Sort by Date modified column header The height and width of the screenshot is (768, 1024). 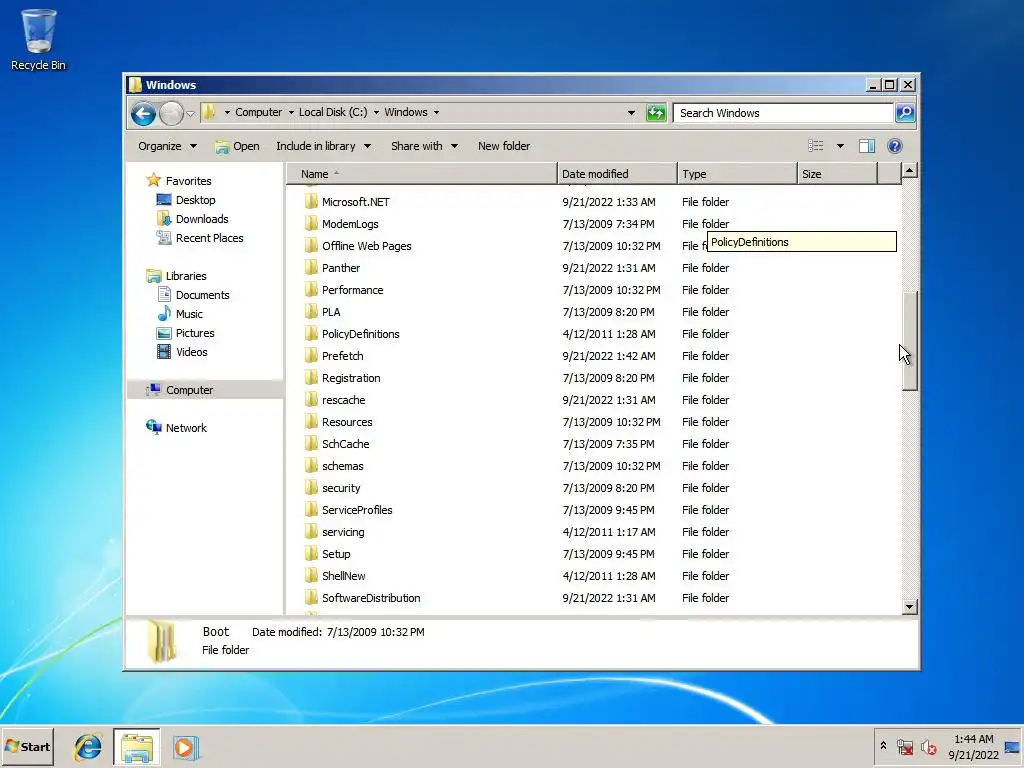[617, 174]
